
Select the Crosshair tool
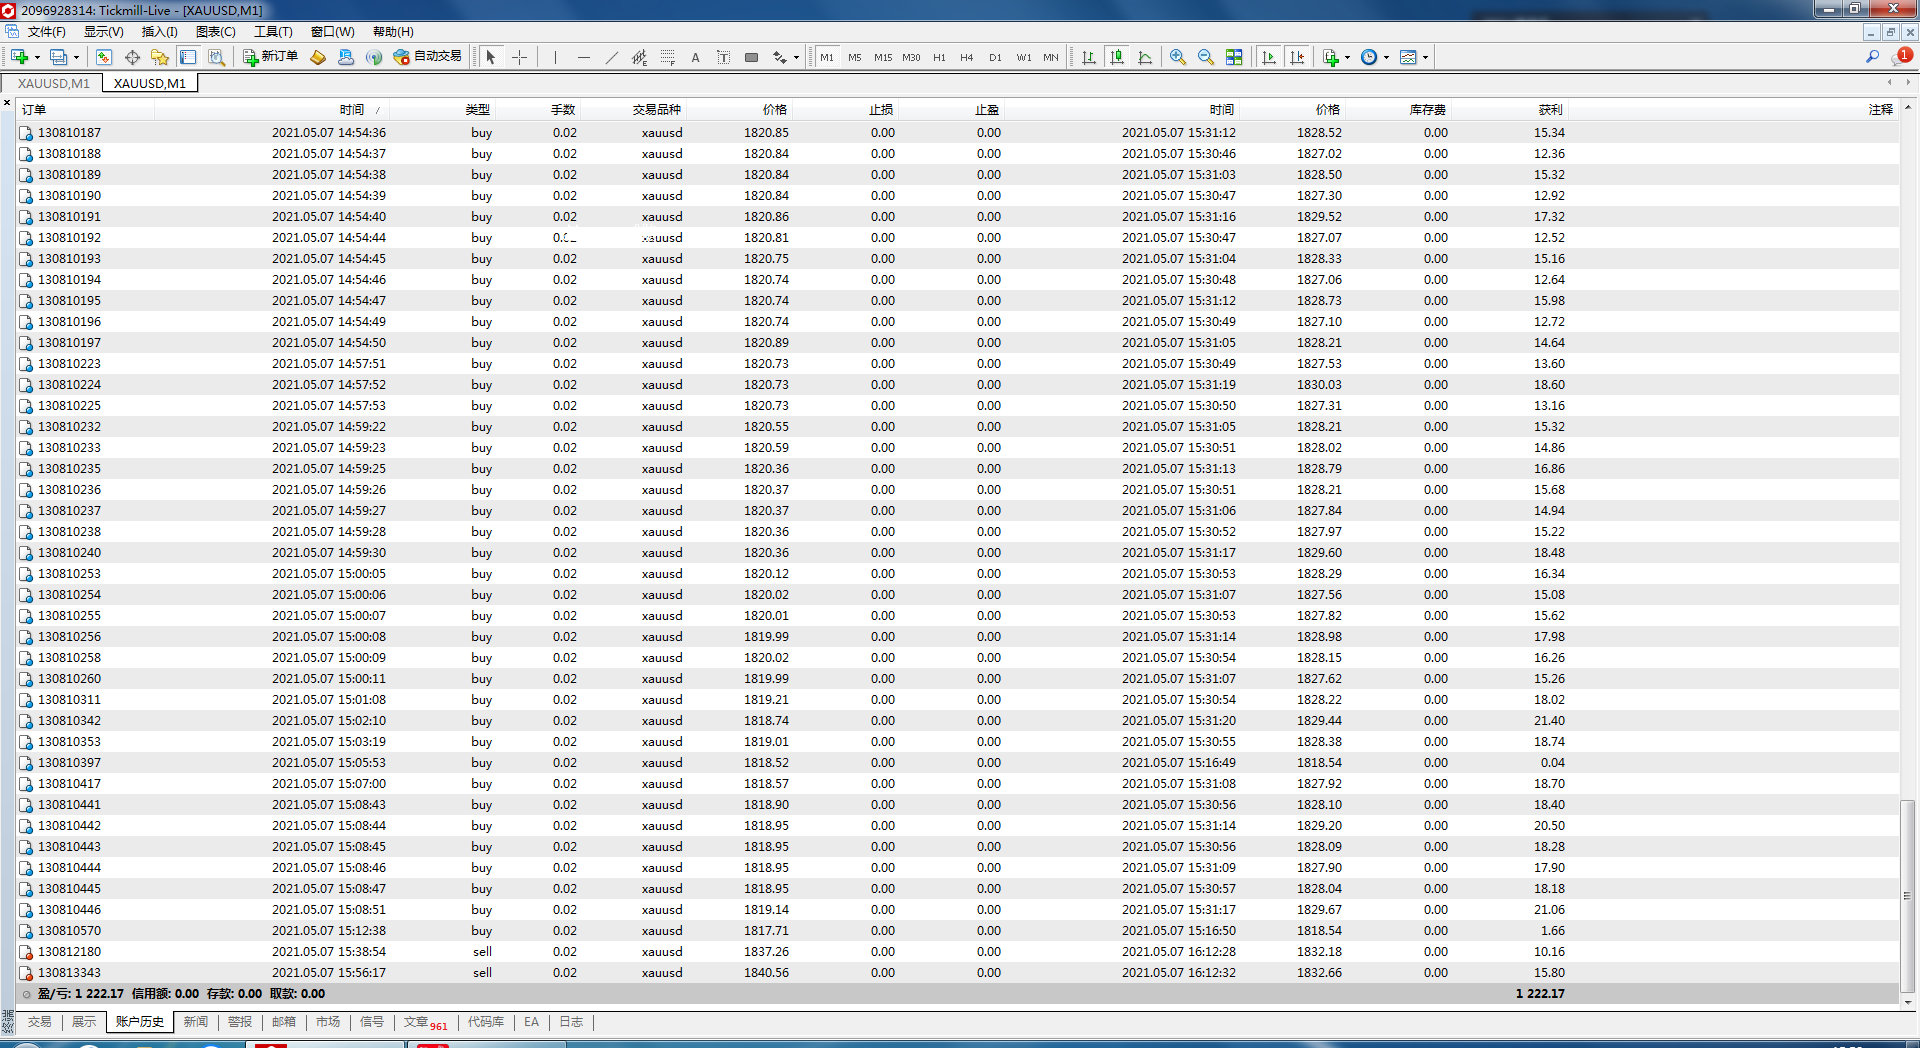[x=519, y=57]
